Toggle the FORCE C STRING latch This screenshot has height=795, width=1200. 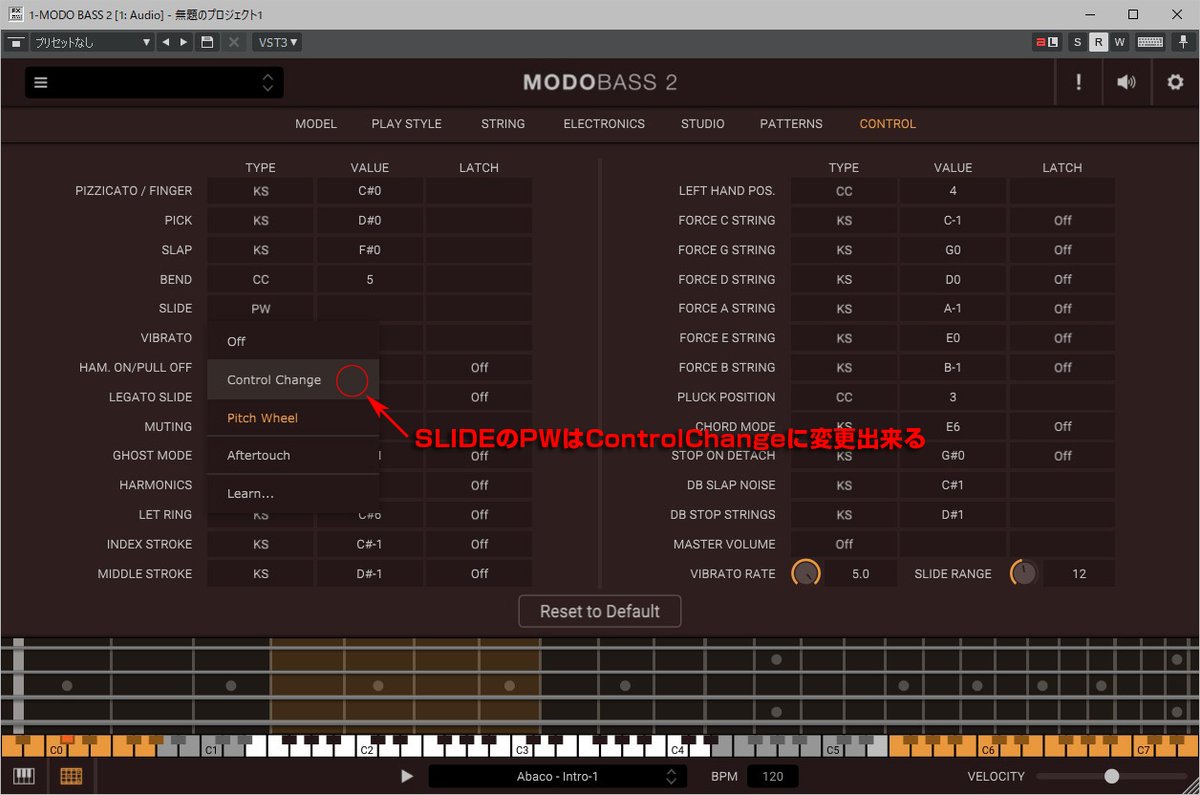(x=1062, y=220)
